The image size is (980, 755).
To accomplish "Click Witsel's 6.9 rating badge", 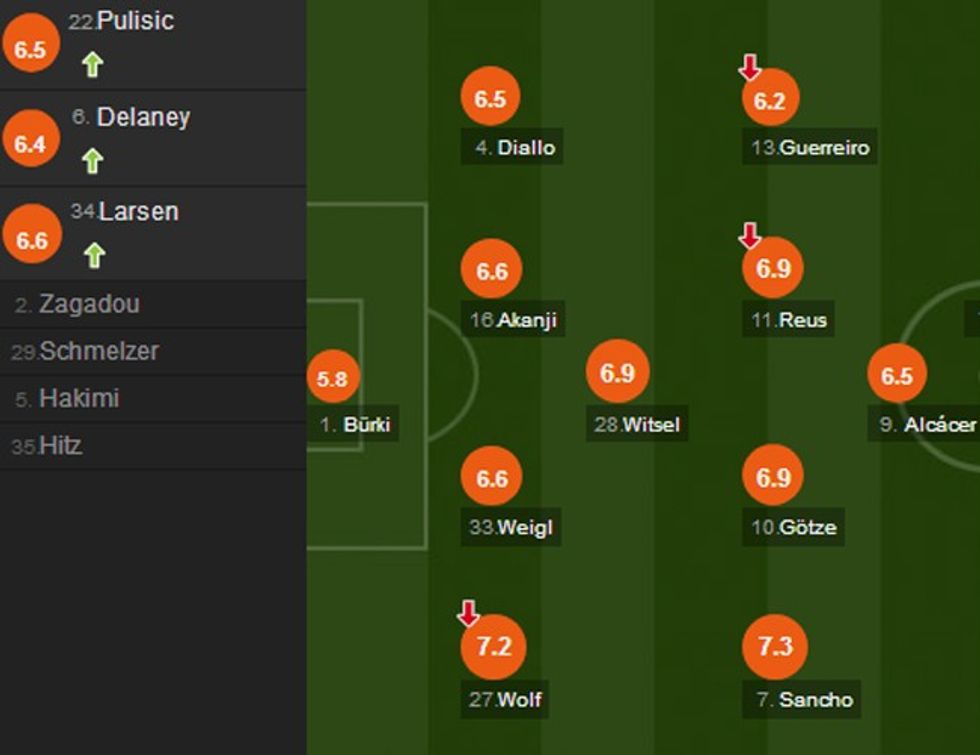I will [617, 373].
